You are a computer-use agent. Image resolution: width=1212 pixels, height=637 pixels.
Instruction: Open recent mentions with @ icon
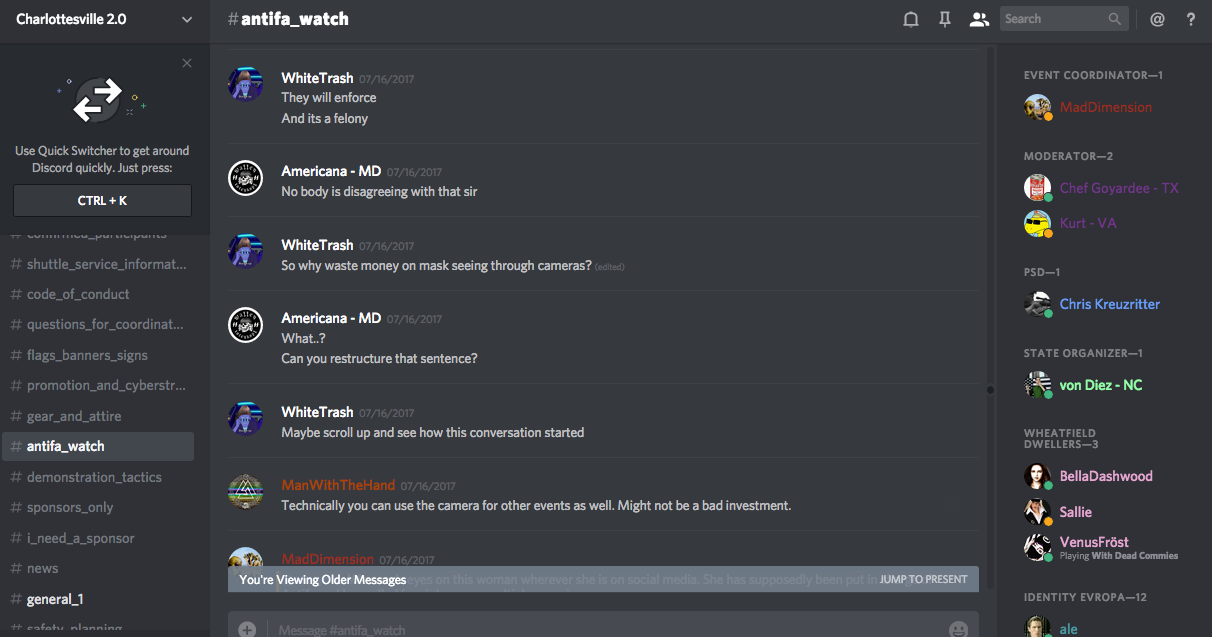coord(1157,19)
